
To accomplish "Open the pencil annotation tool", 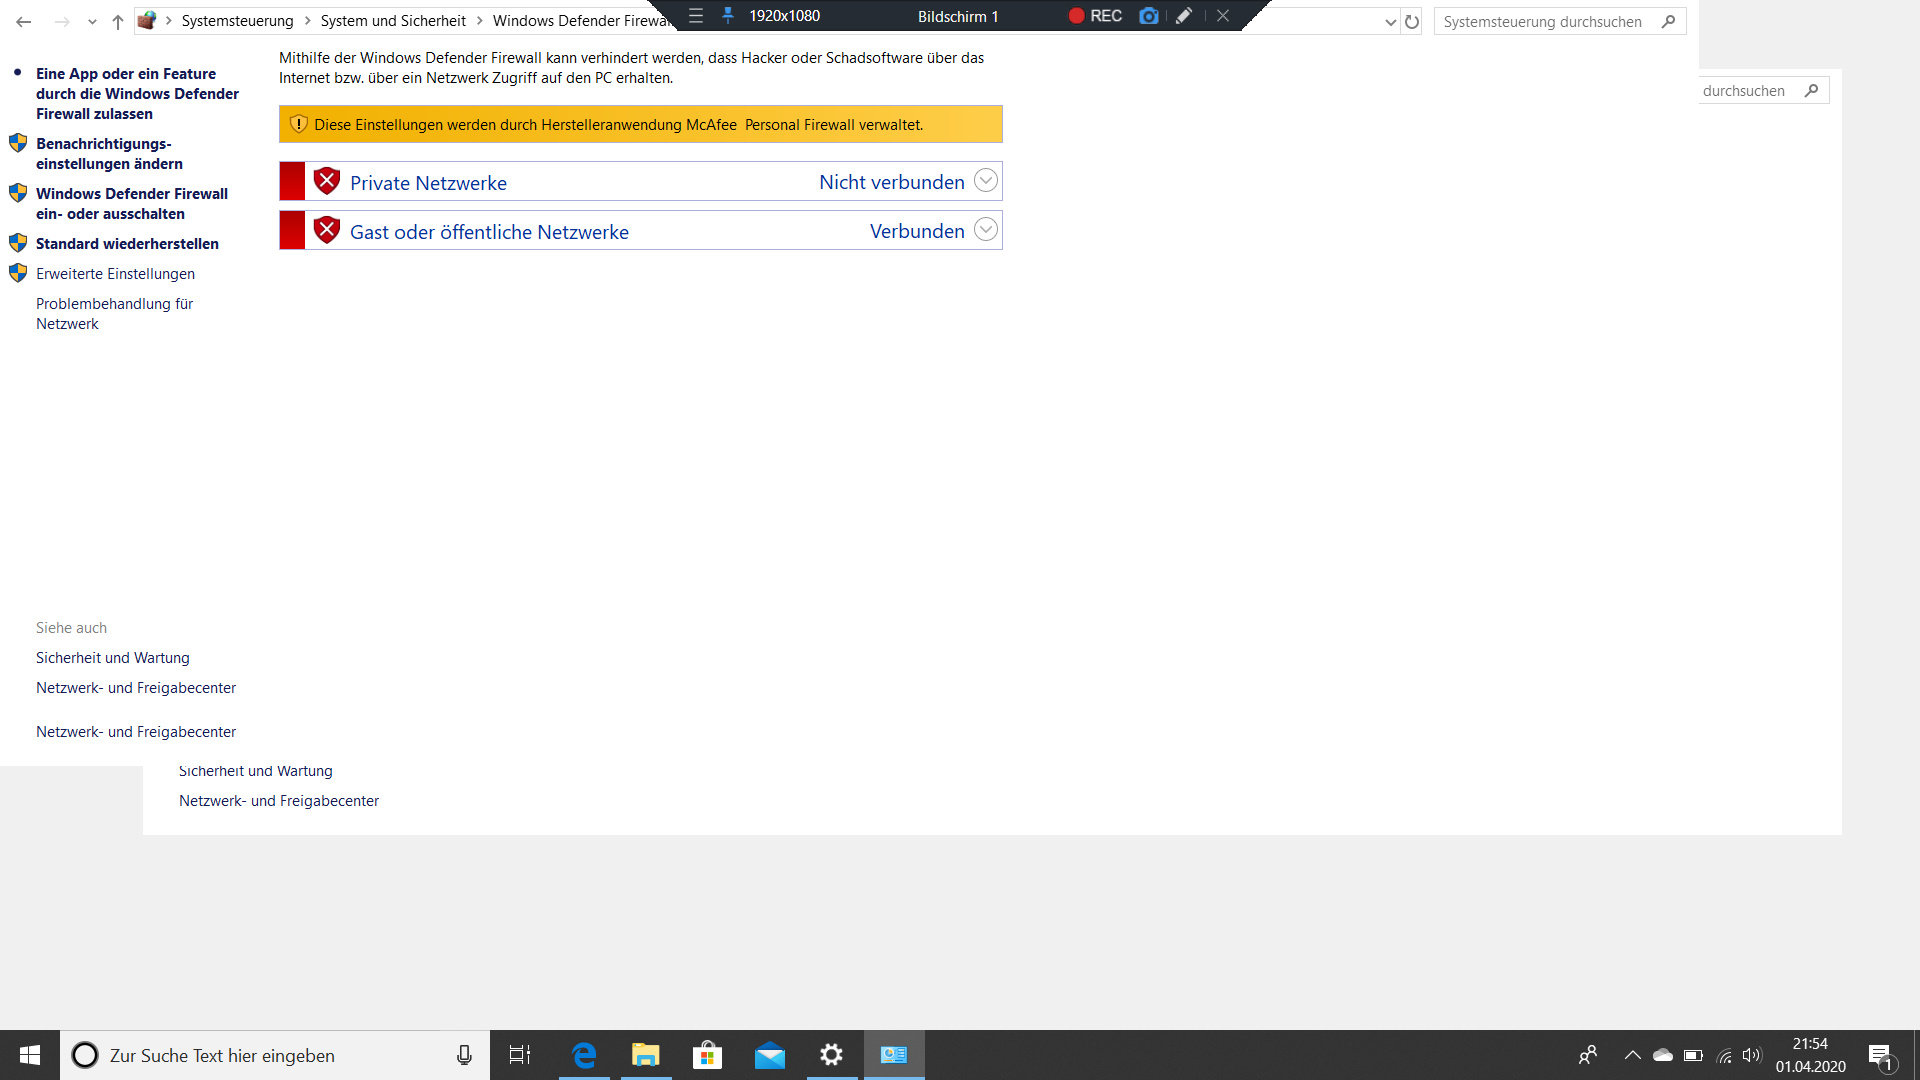I will point(1184,16).
